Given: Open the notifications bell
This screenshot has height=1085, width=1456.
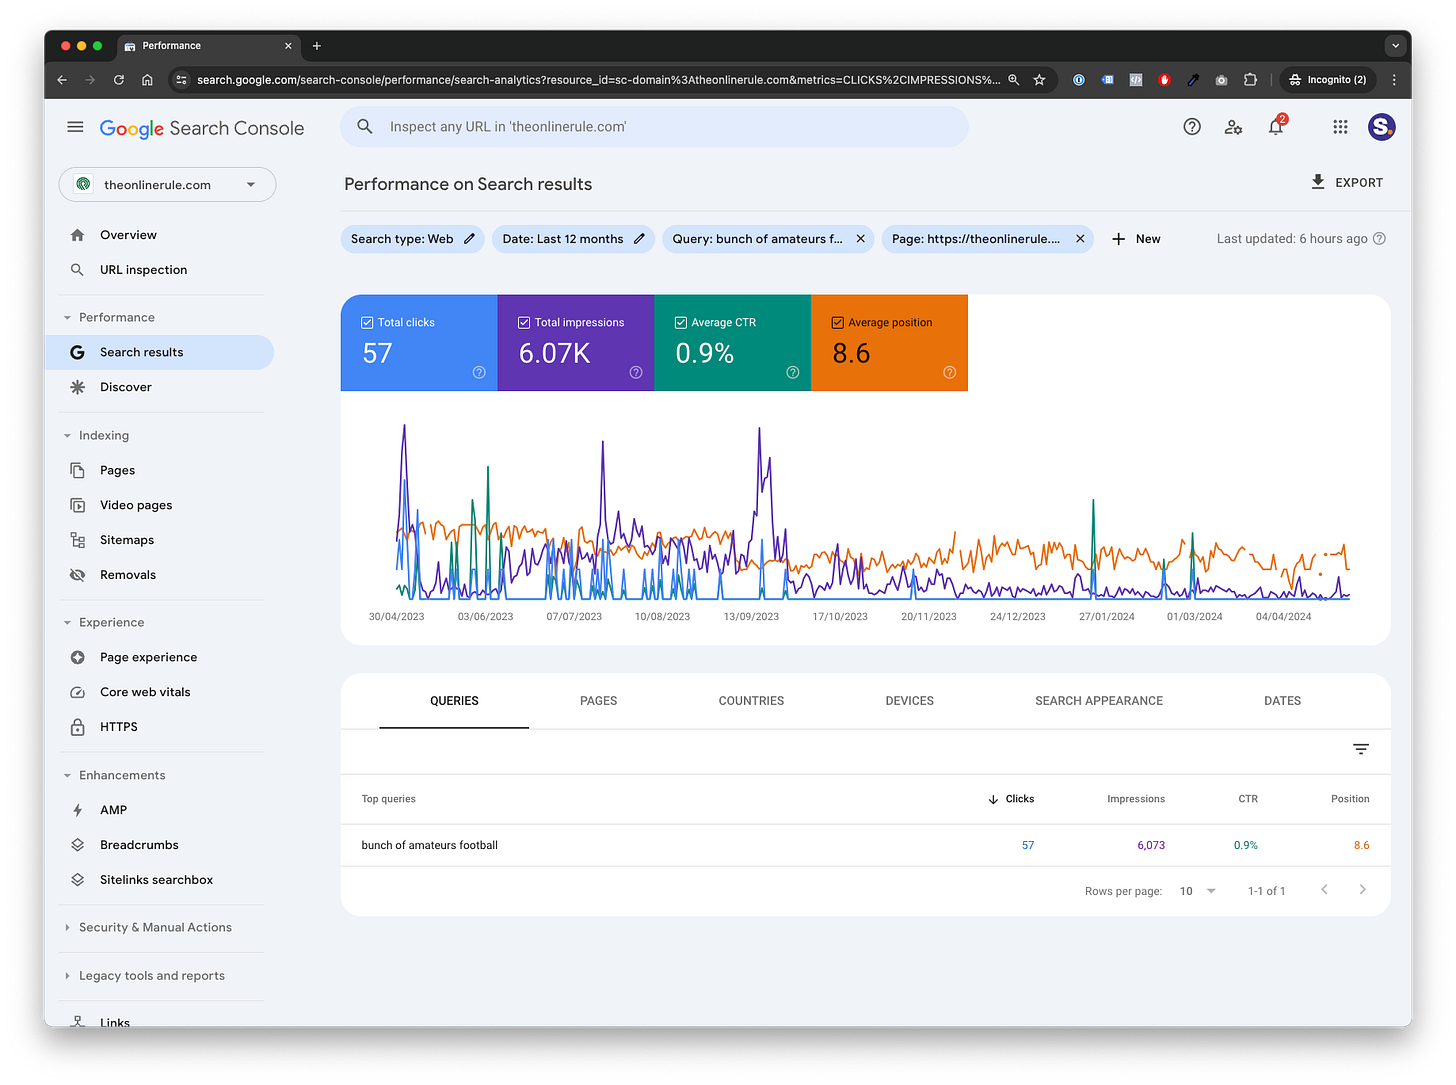Looking at the screenshot, I should (x=1276, y=127).
